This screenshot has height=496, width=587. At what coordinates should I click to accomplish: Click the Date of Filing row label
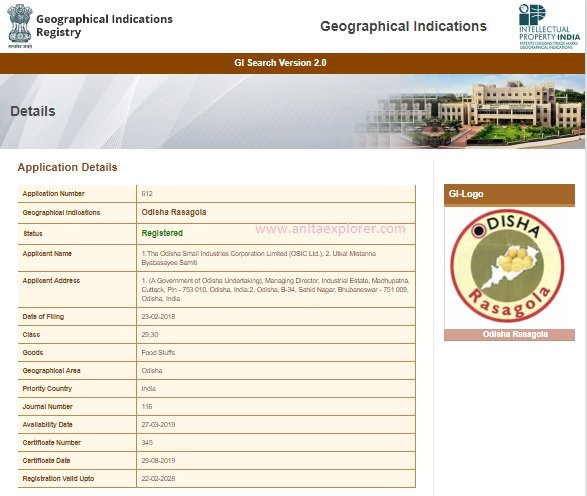[x=43, y=316]
